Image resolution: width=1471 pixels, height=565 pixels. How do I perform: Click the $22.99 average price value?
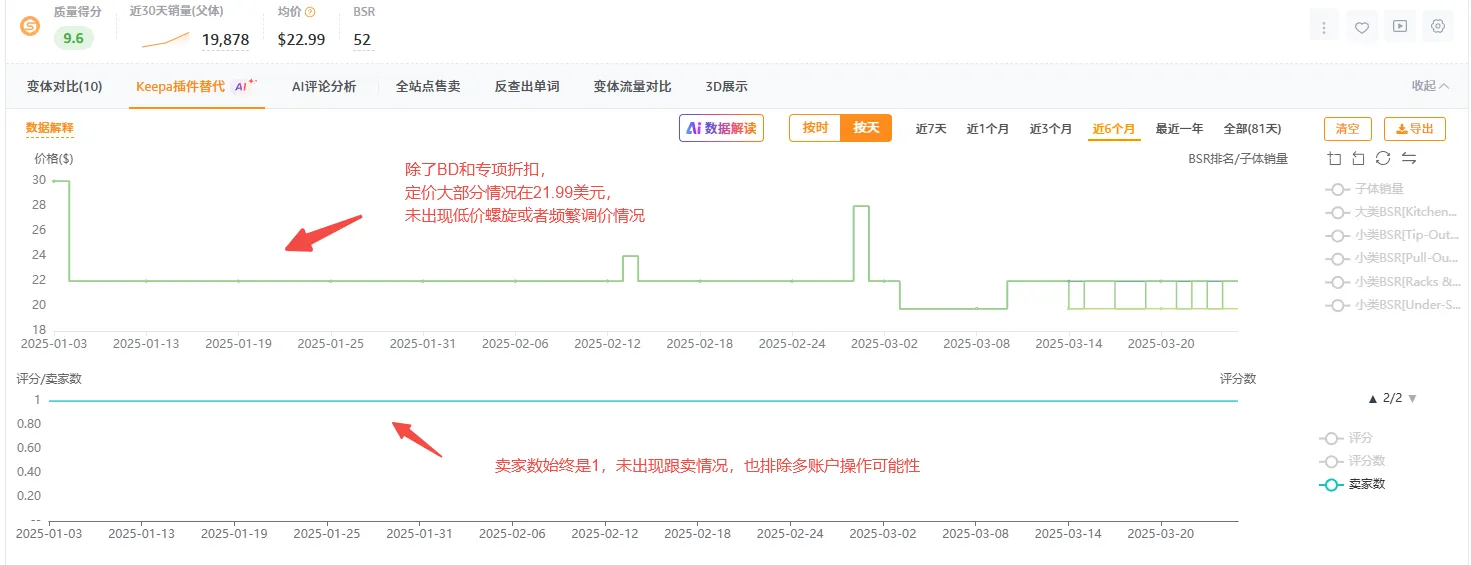pos(301,40)
